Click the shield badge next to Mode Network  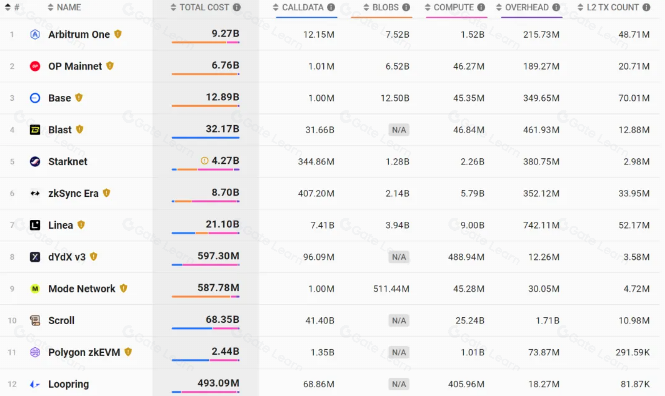tap(123, 288)
